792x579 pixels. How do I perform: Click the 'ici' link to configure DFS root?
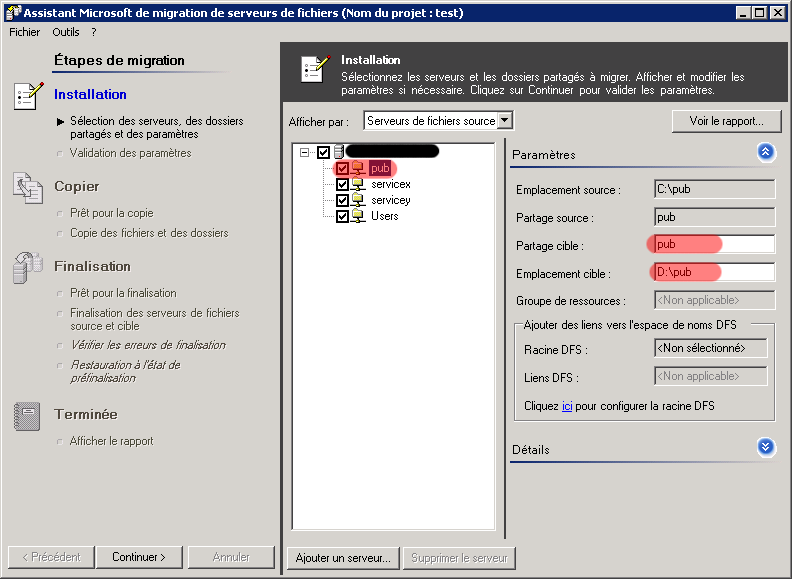coord(567,406)
